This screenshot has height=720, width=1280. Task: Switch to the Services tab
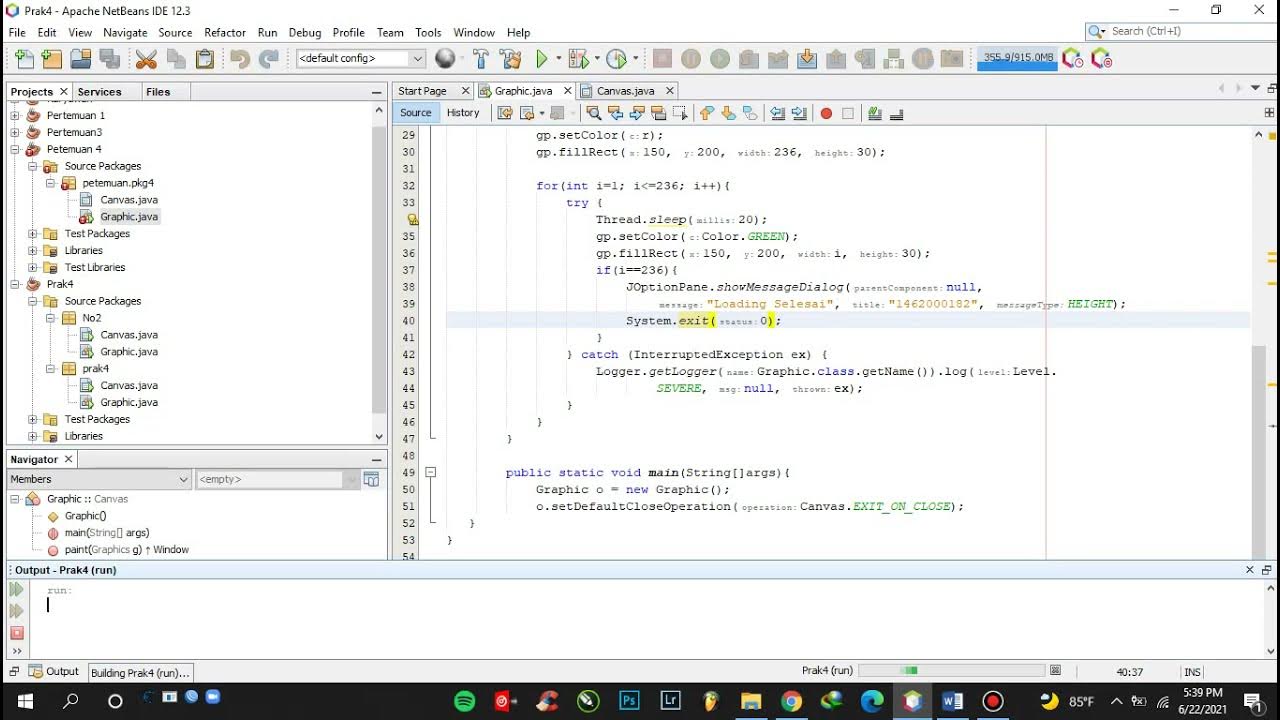(99, 92)
